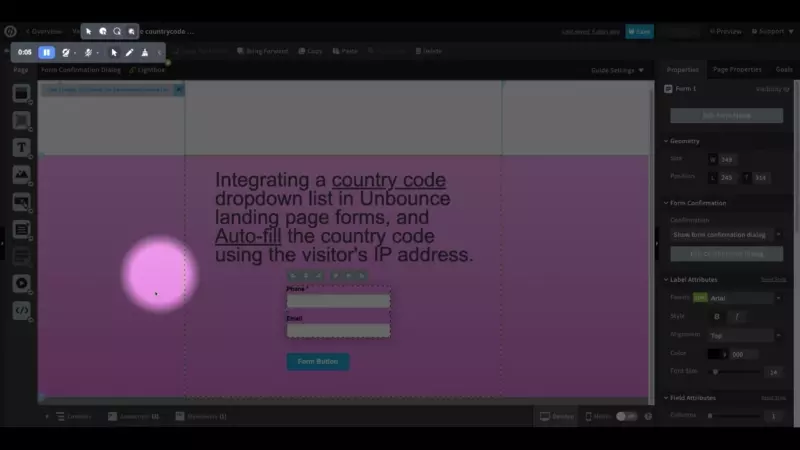800x450 pixels.
Task: Collapse the Field Attributes section
Action: point(690,398)
